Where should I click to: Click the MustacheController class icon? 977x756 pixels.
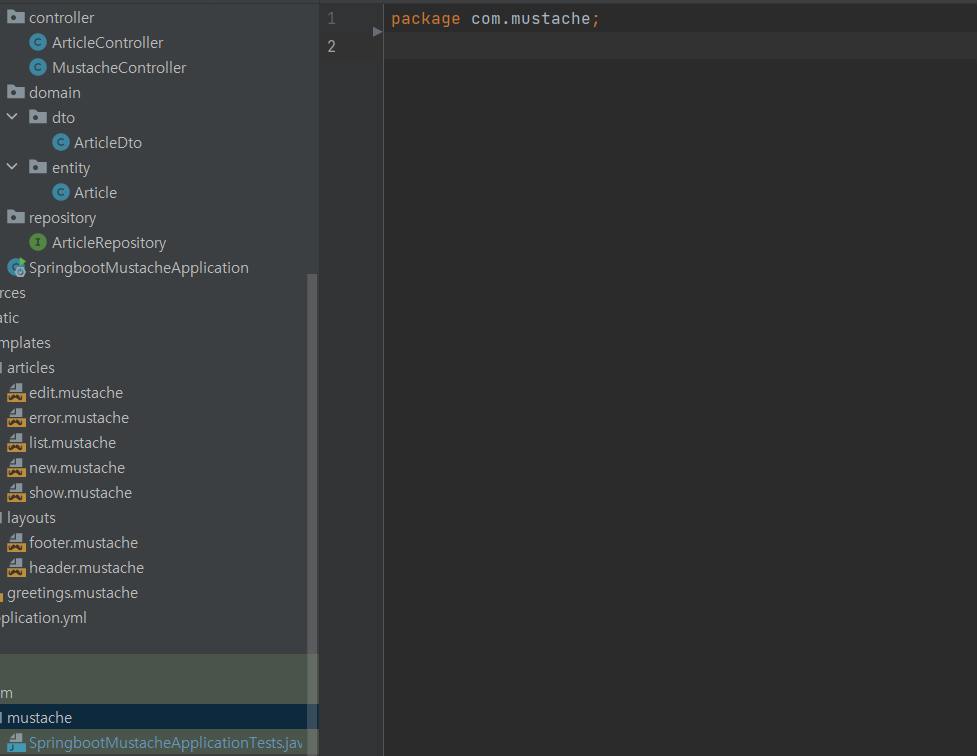coord(38,67)
